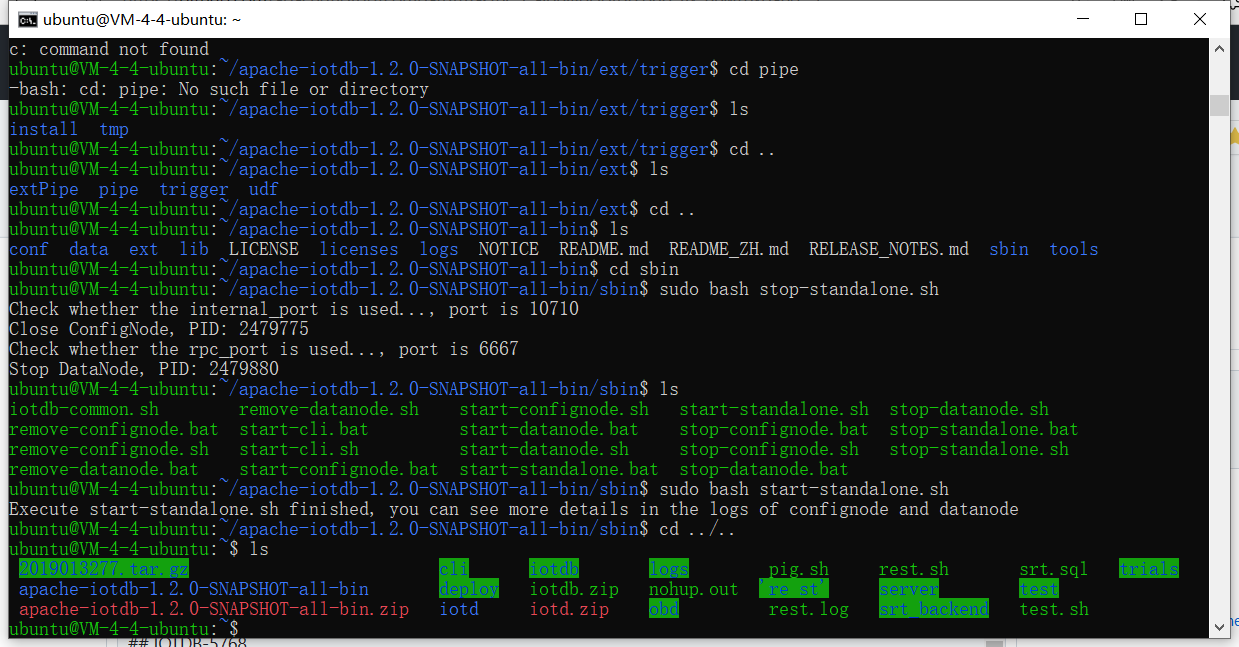Click the stop-confignode.sh file name
Screen dimensions: 1239x647
[769, 449]
